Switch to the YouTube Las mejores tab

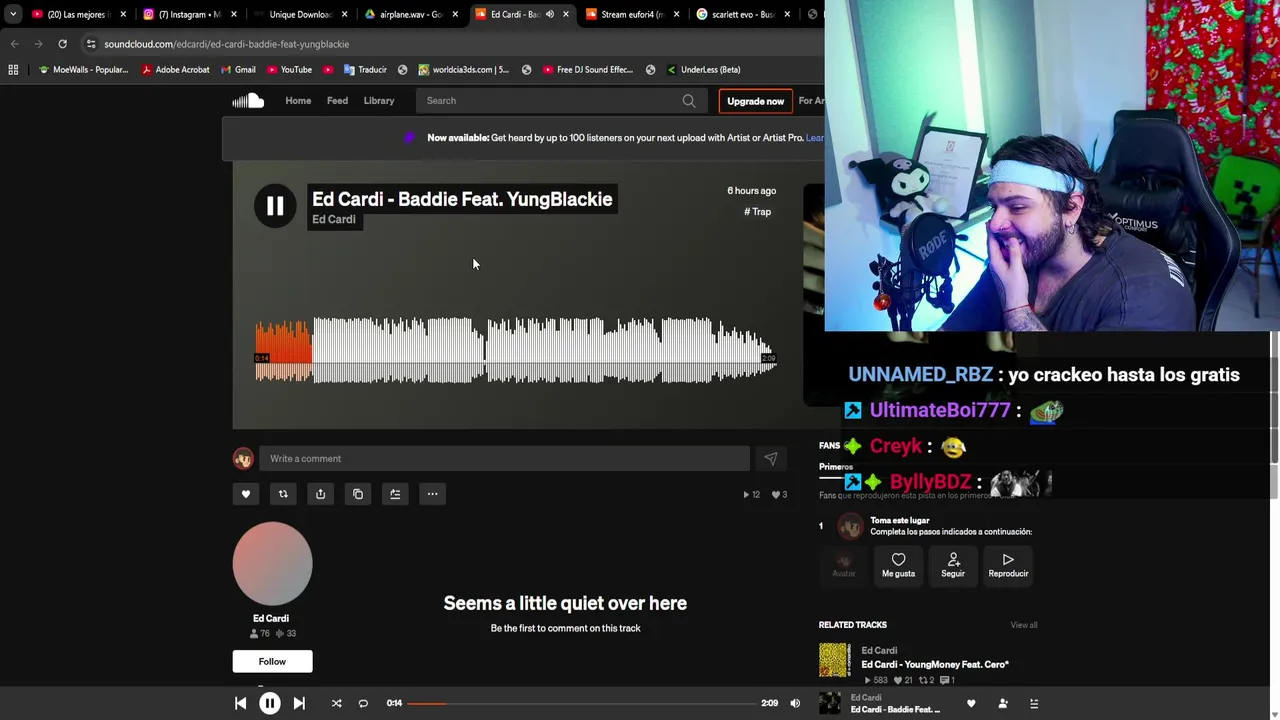point(79,14)
